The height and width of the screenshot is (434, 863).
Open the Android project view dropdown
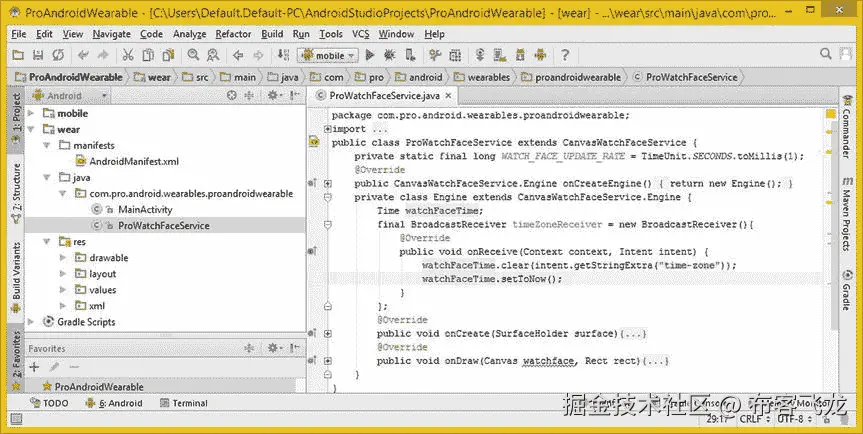pyautogui.click(x=70, y=96)
